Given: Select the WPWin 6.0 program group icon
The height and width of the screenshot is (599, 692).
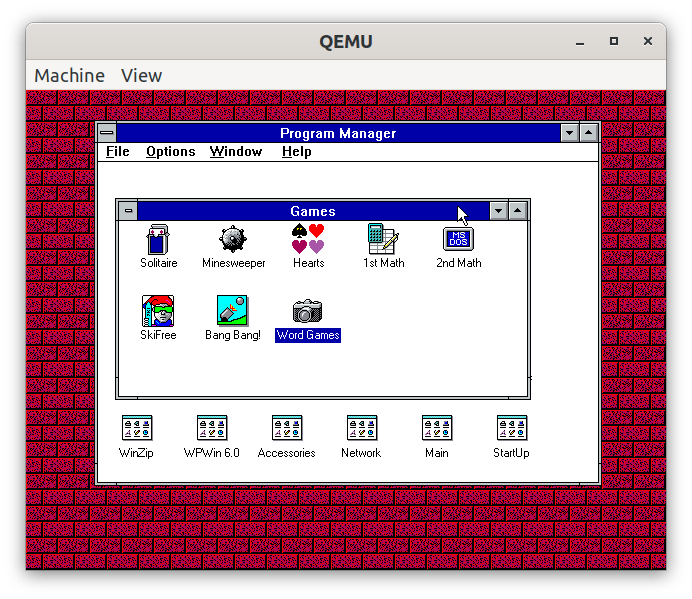Looking at the screenshot, I should click(x=212, y=428).
